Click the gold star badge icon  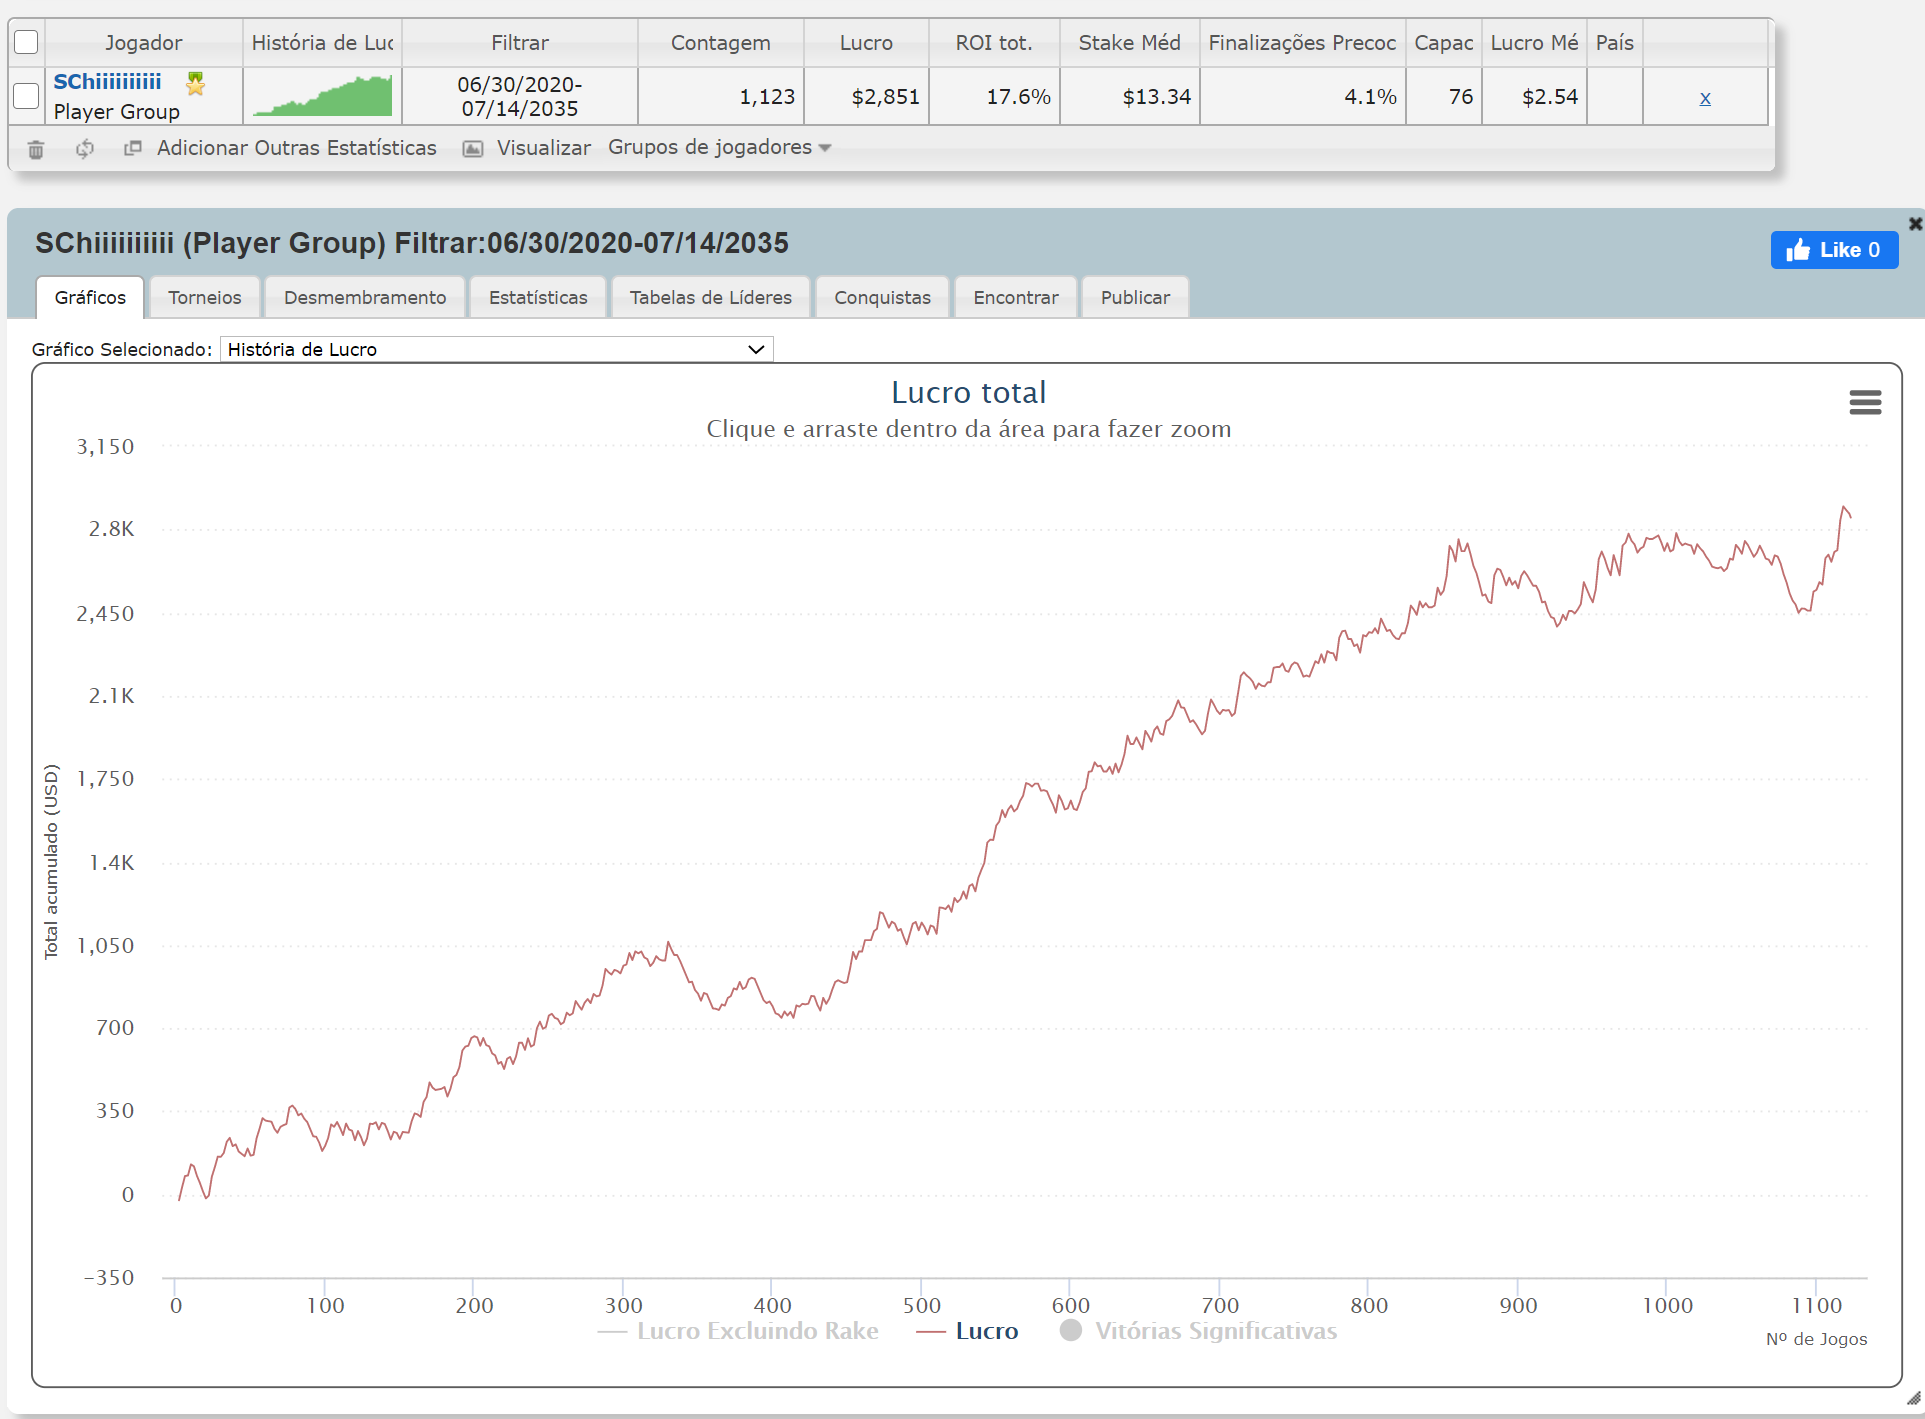point(196,83)
